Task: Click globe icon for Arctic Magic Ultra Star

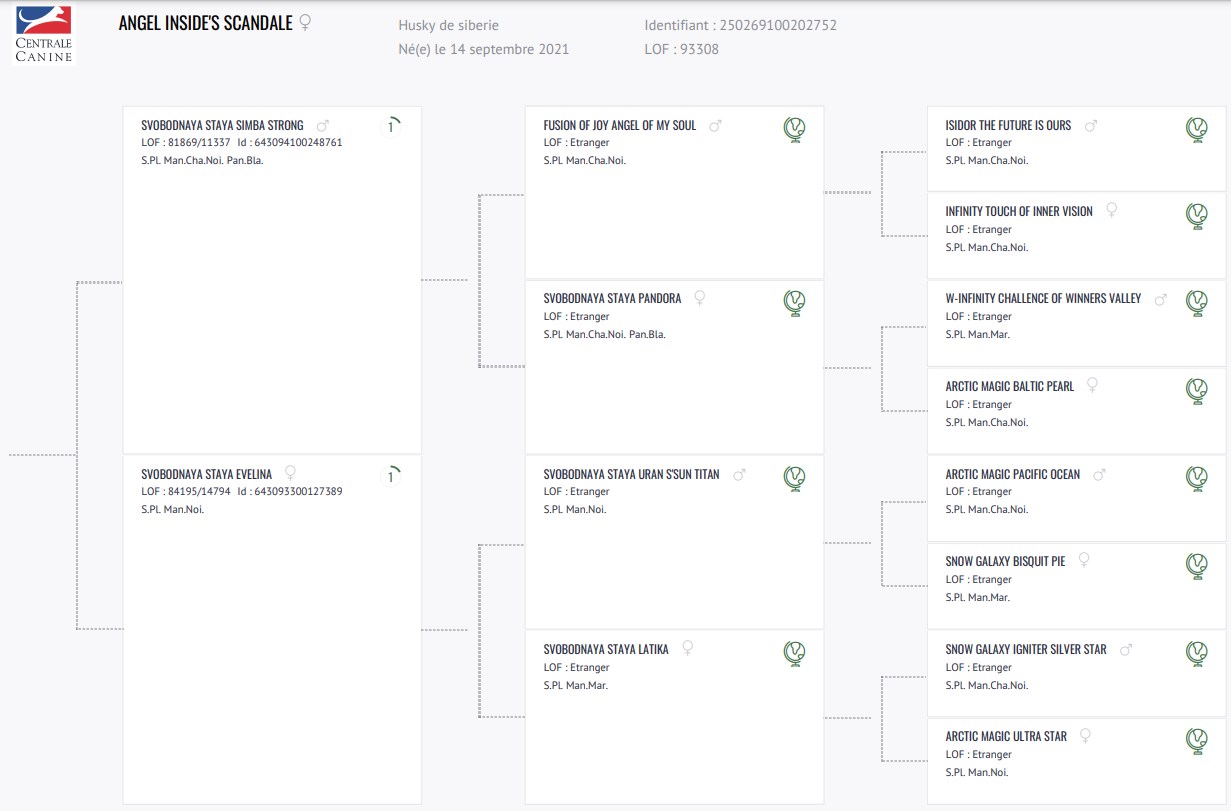Action: [1196, 741]
